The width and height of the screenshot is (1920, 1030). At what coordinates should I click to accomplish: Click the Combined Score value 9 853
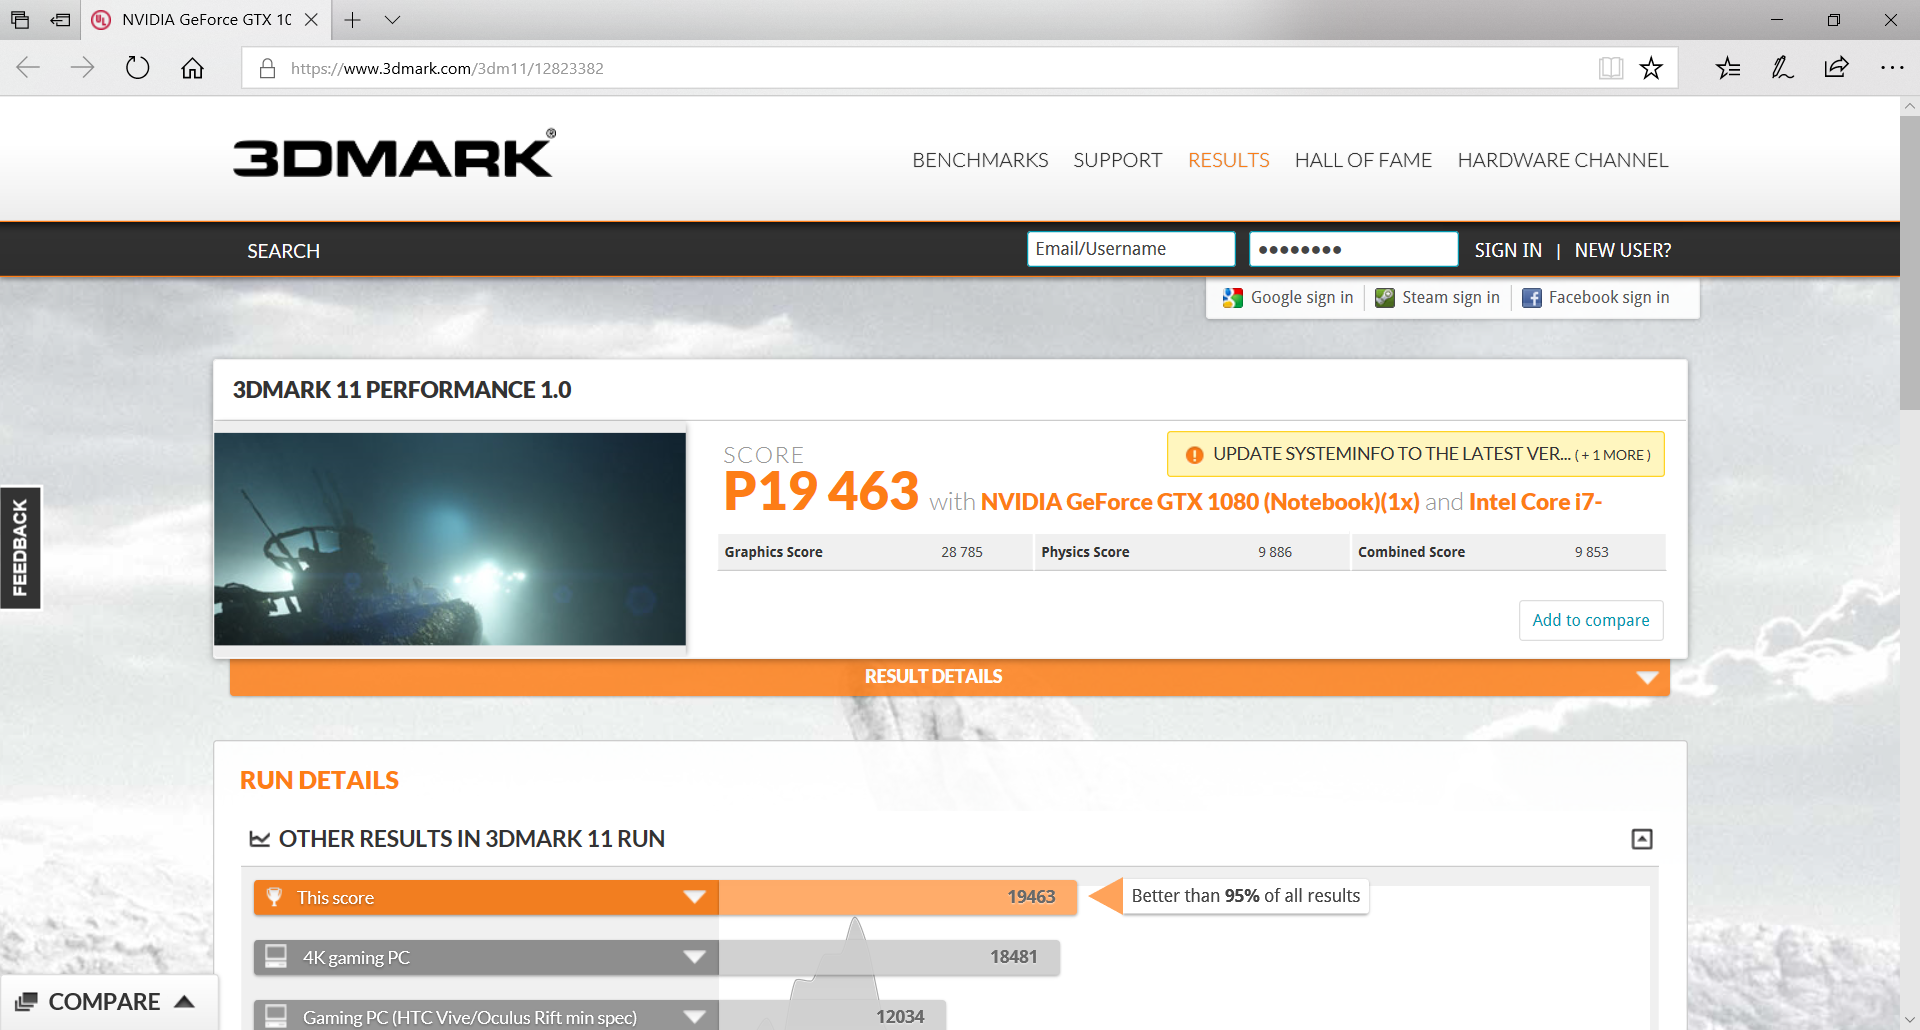point(1591,552)
